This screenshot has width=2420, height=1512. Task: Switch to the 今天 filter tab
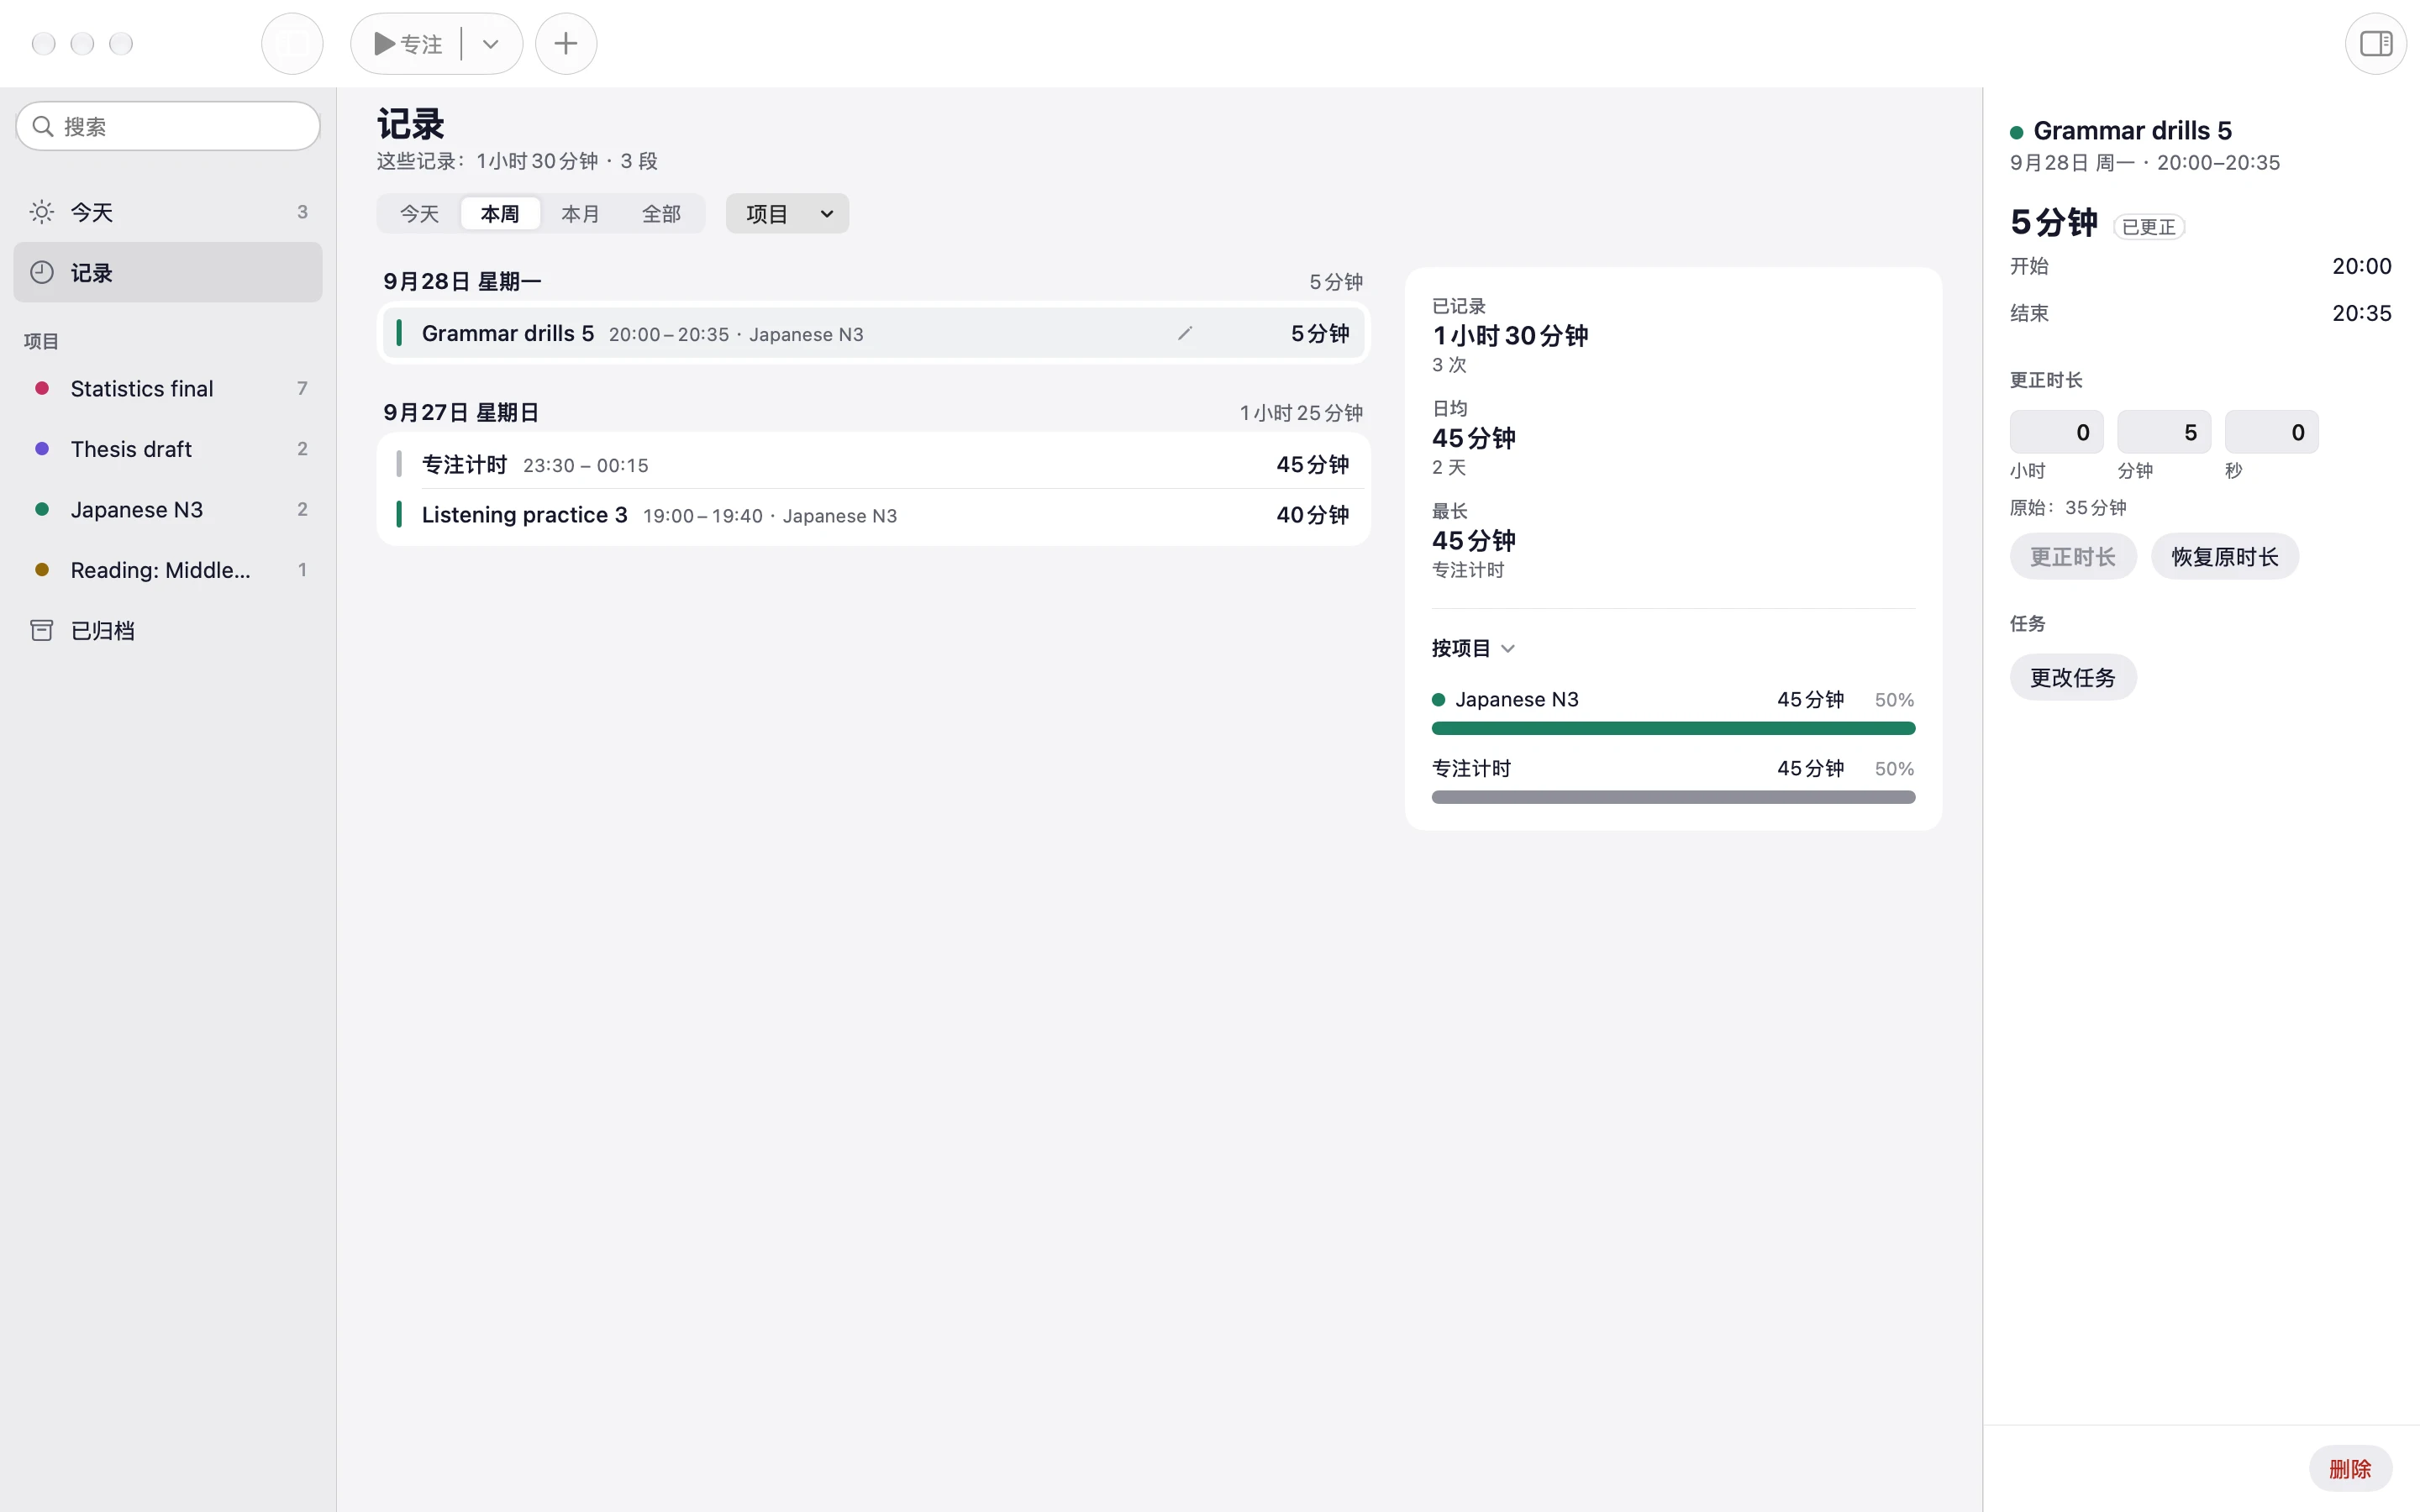tap(419, 214)
